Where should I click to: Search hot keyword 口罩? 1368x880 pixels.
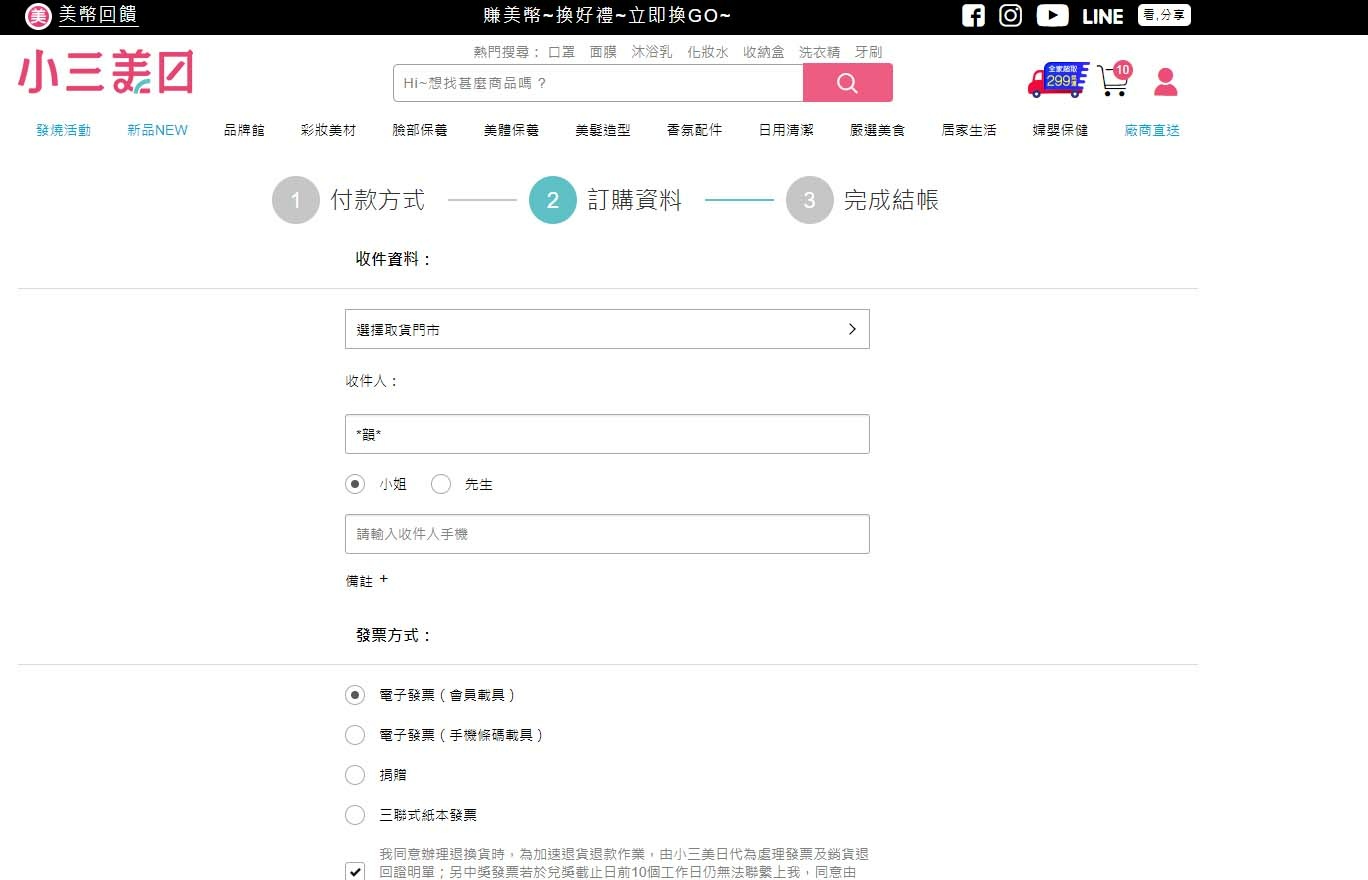[x=562, y=52]
